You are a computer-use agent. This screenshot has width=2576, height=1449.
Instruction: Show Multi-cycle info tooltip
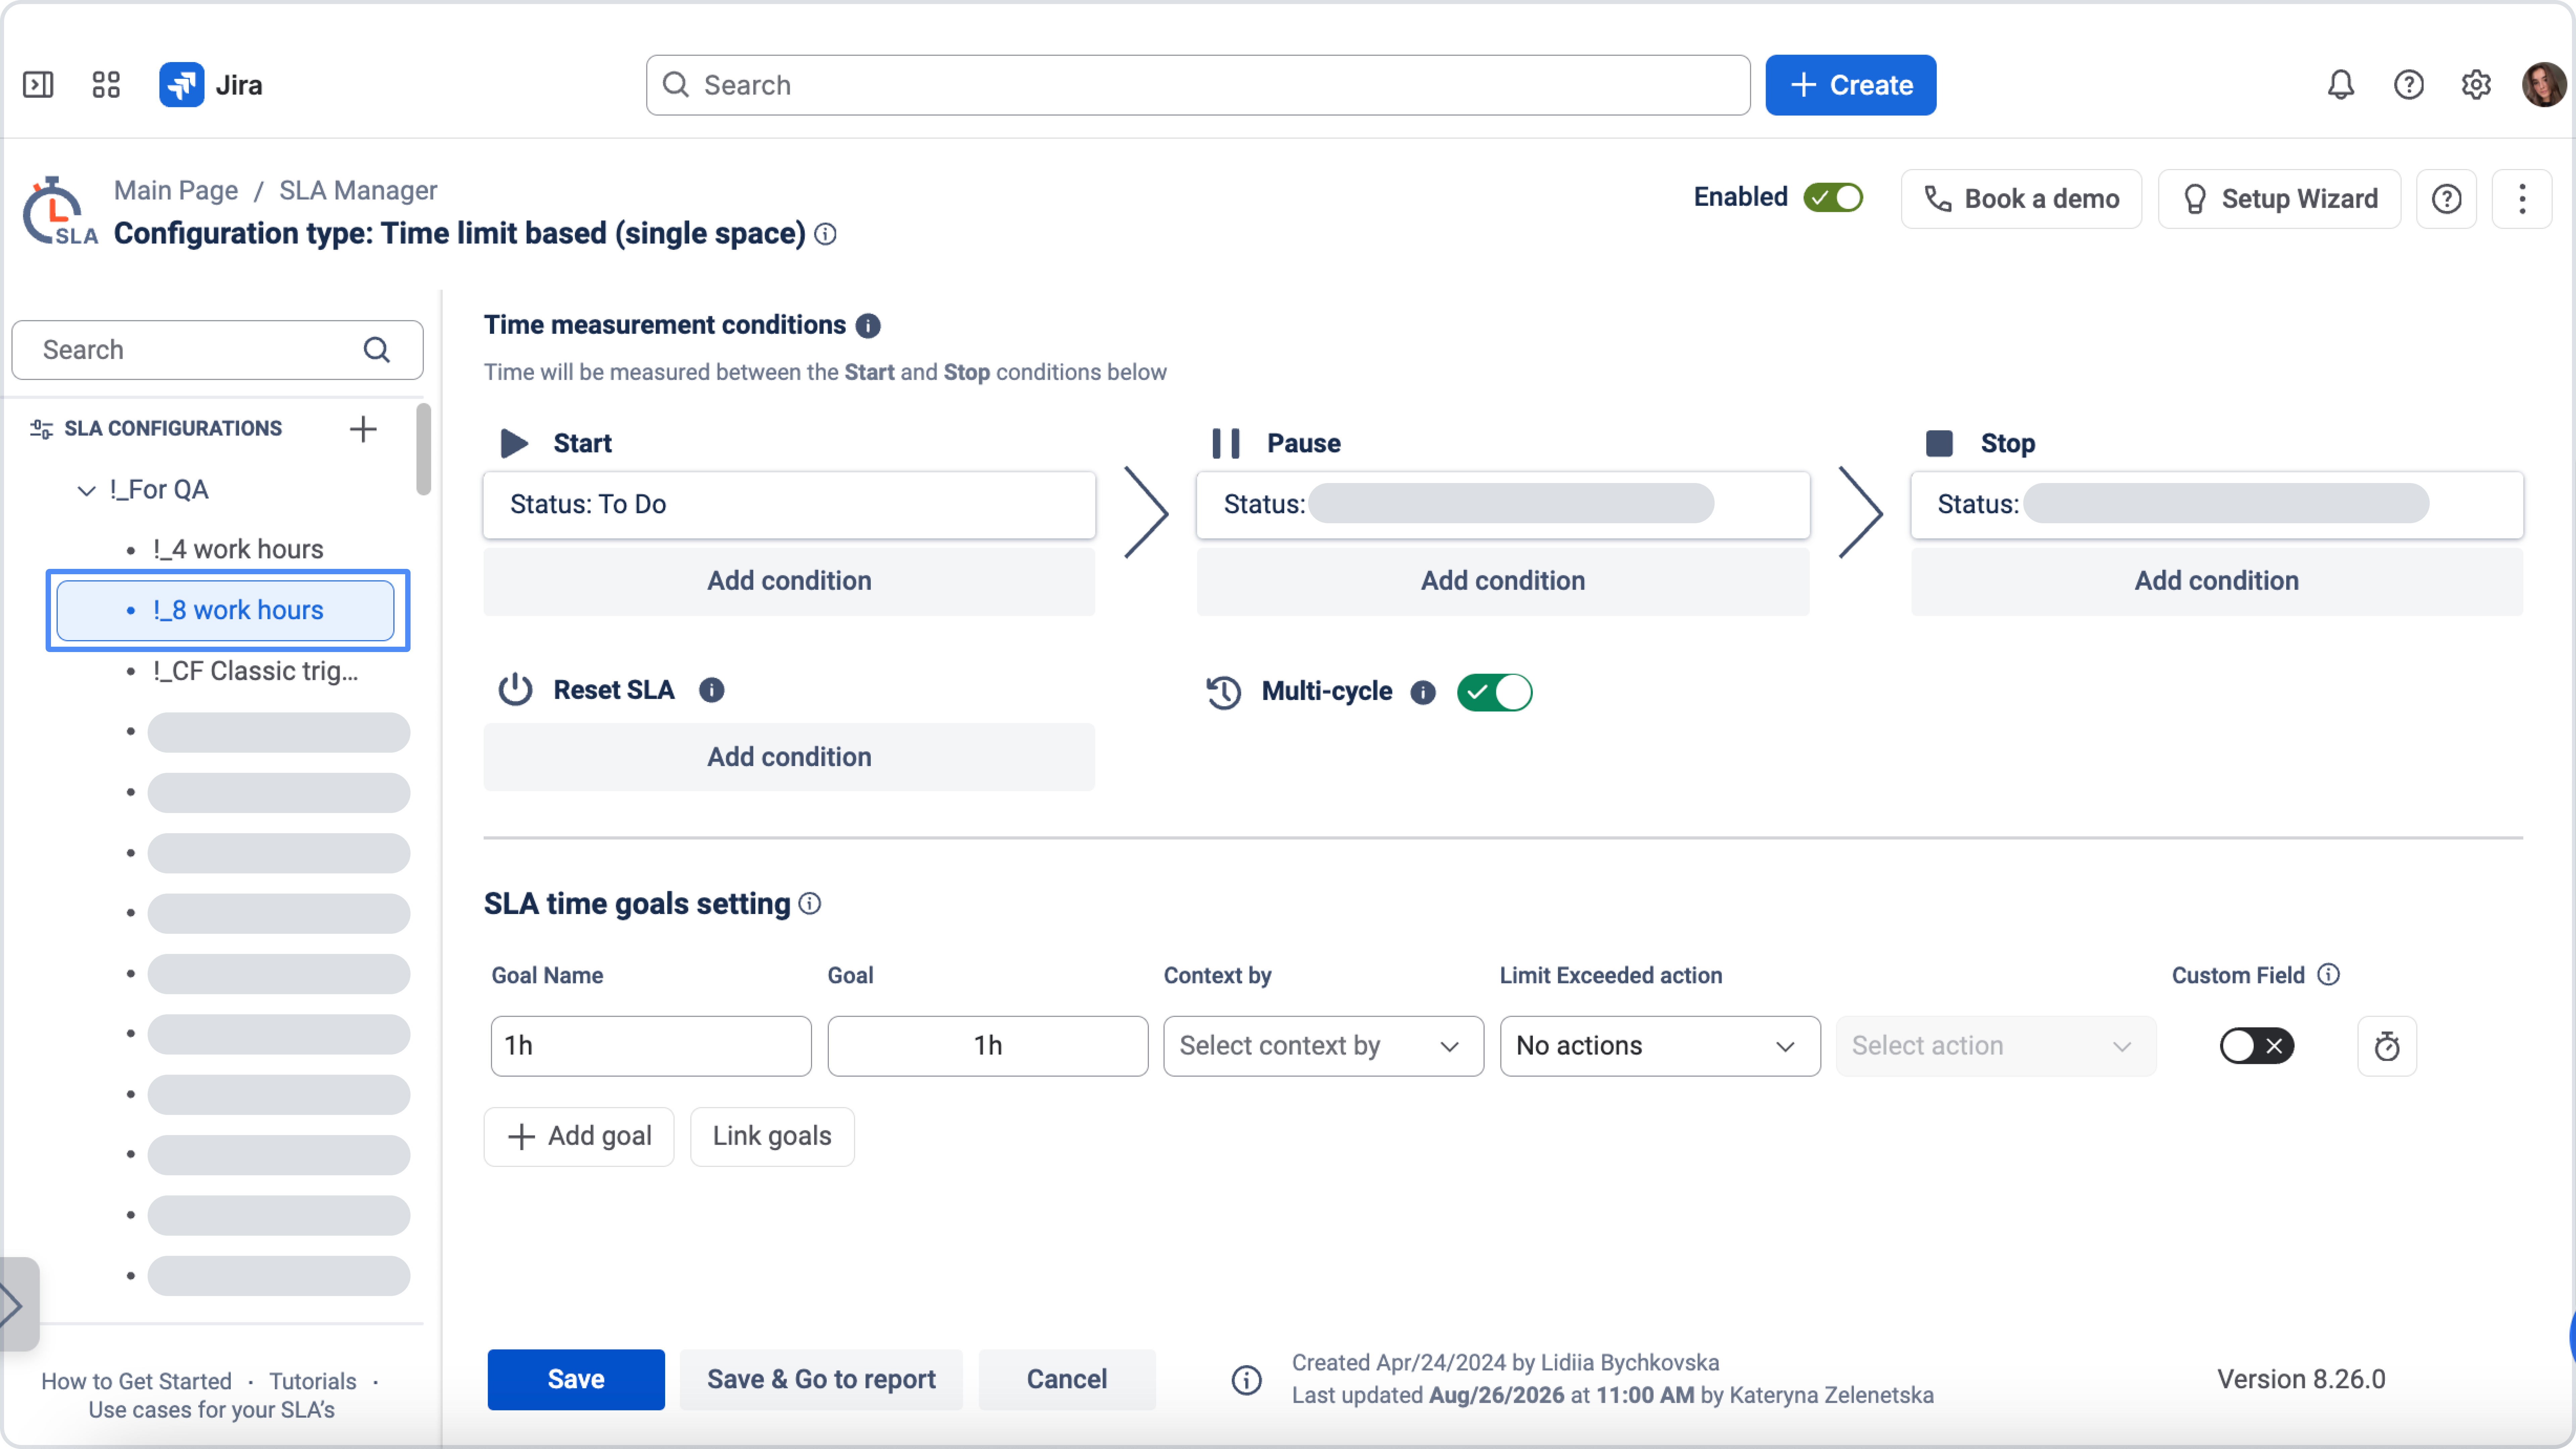[1422, 692]
